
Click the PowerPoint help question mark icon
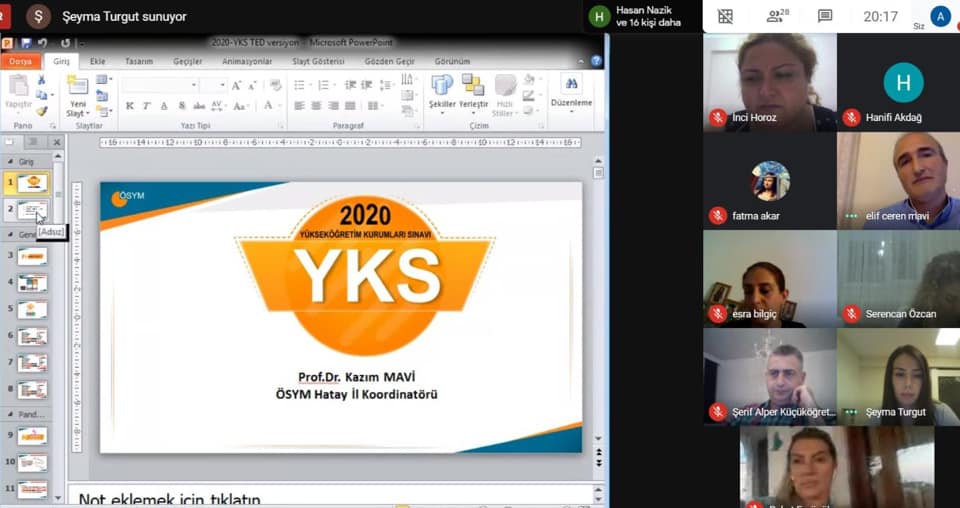[x=596, y=61]
